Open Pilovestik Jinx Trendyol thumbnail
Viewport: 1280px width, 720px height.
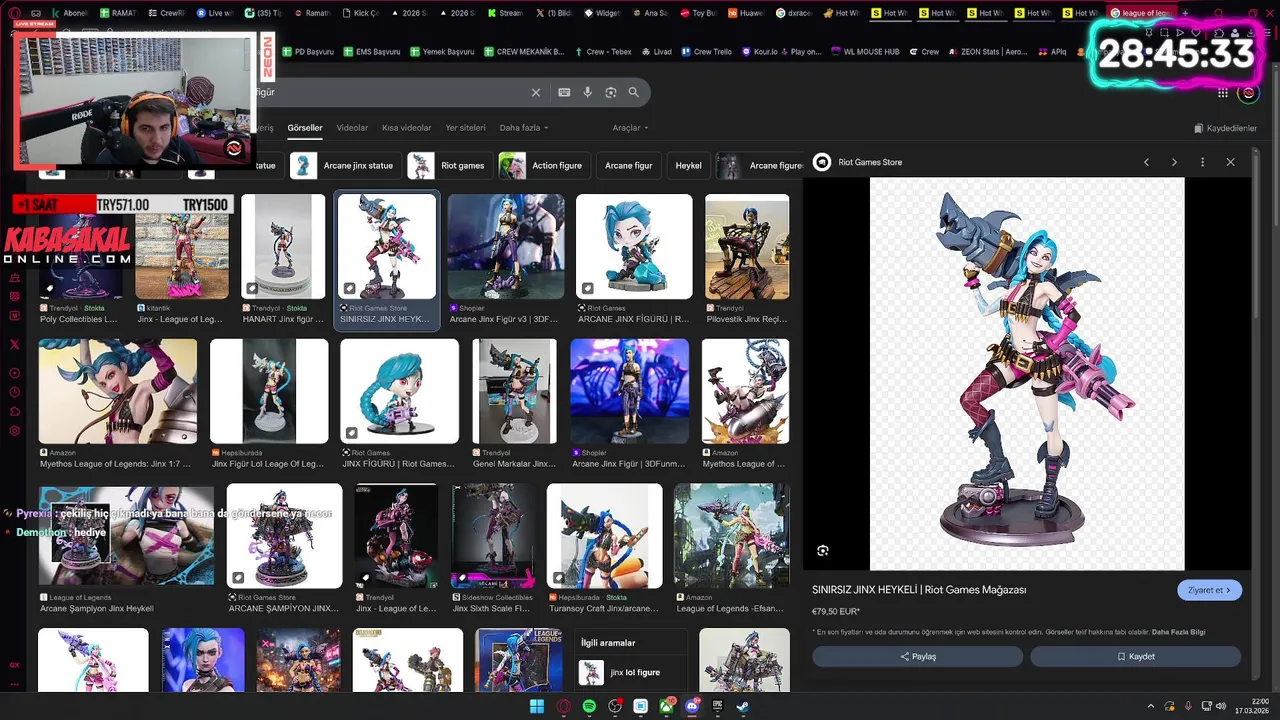pos(747,247)
